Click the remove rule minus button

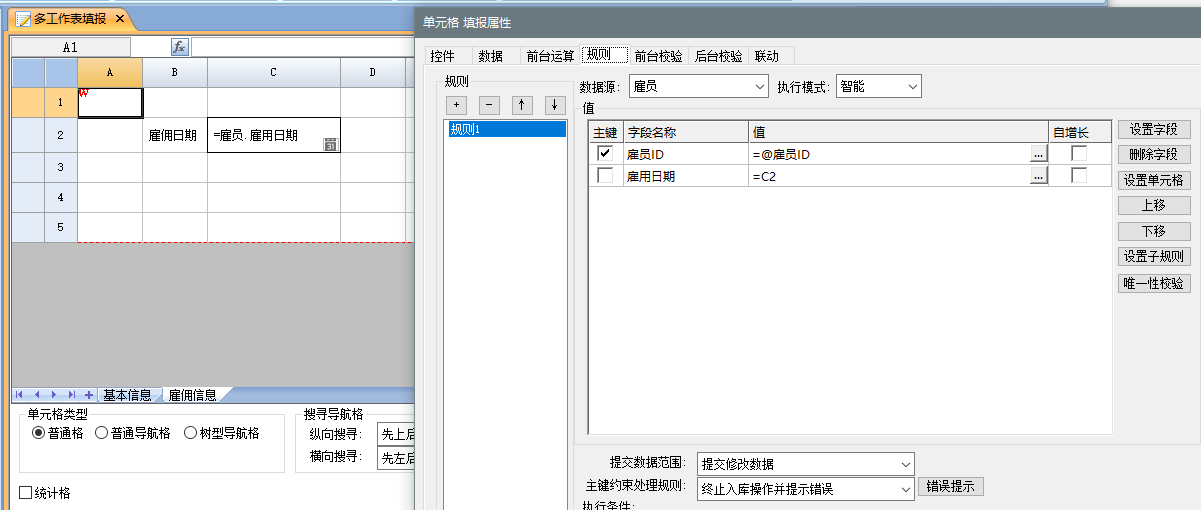490,105
